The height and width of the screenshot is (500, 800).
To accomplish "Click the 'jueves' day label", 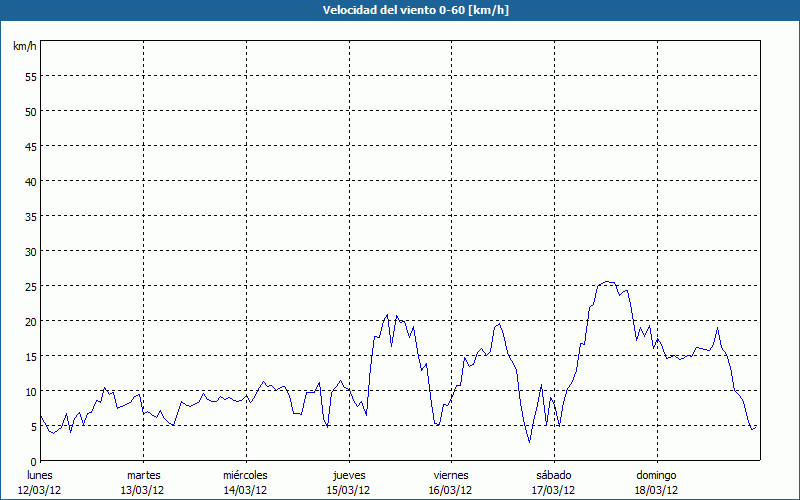I will click(348, 475).
